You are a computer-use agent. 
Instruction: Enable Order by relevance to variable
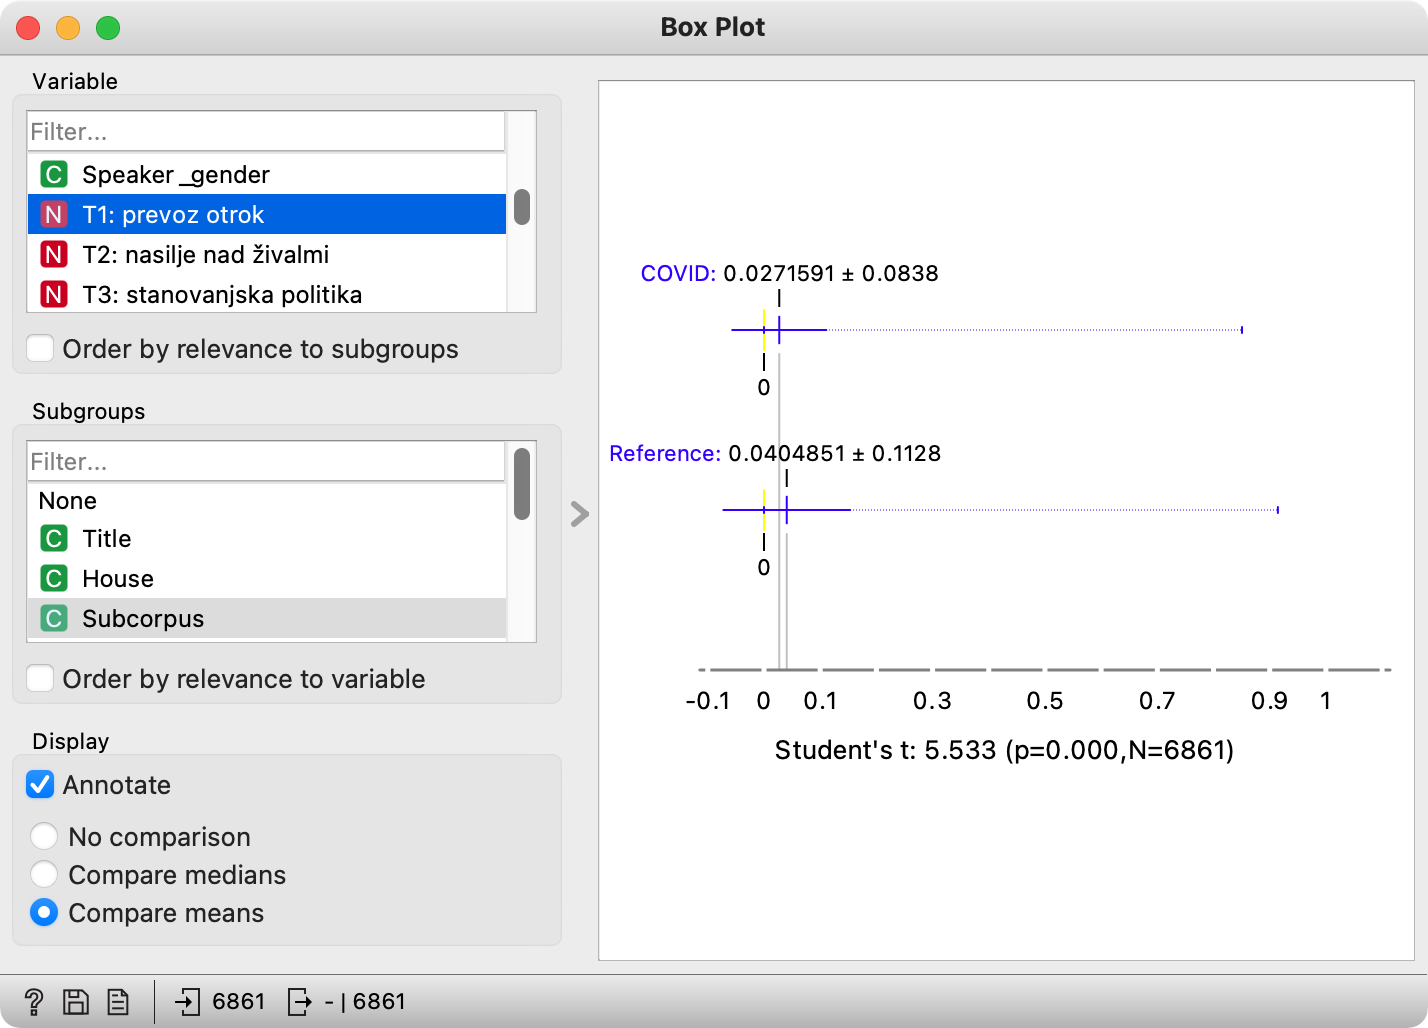[41, 679]
